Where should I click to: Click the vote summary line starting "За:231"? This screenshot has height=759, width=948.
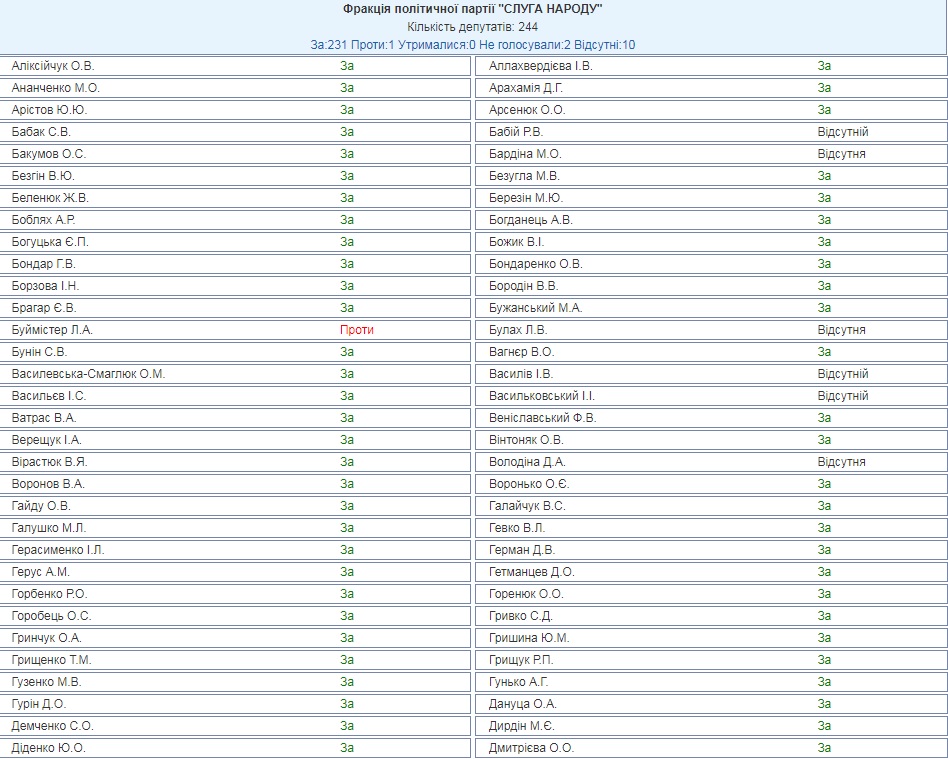coord(473,45)
